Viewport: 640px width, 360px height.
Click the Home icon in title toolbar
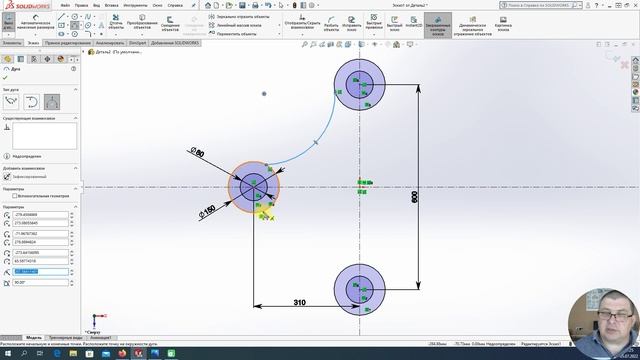click(x=208, y=5)
